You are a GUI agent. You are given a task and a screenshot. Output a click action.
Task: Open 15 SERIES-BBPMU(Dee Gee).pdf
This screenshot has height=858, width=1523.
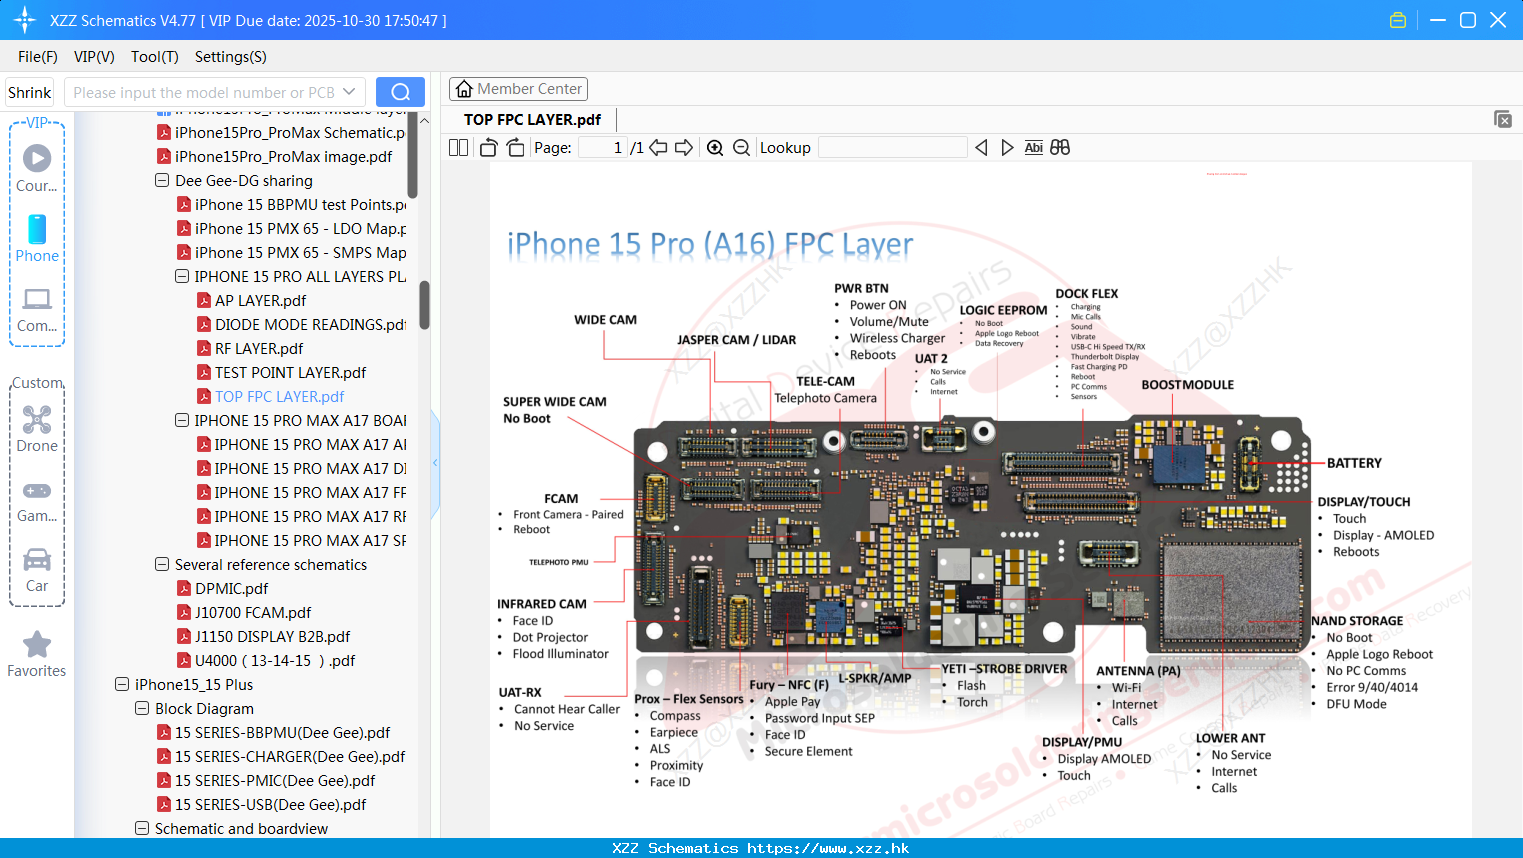282,732
